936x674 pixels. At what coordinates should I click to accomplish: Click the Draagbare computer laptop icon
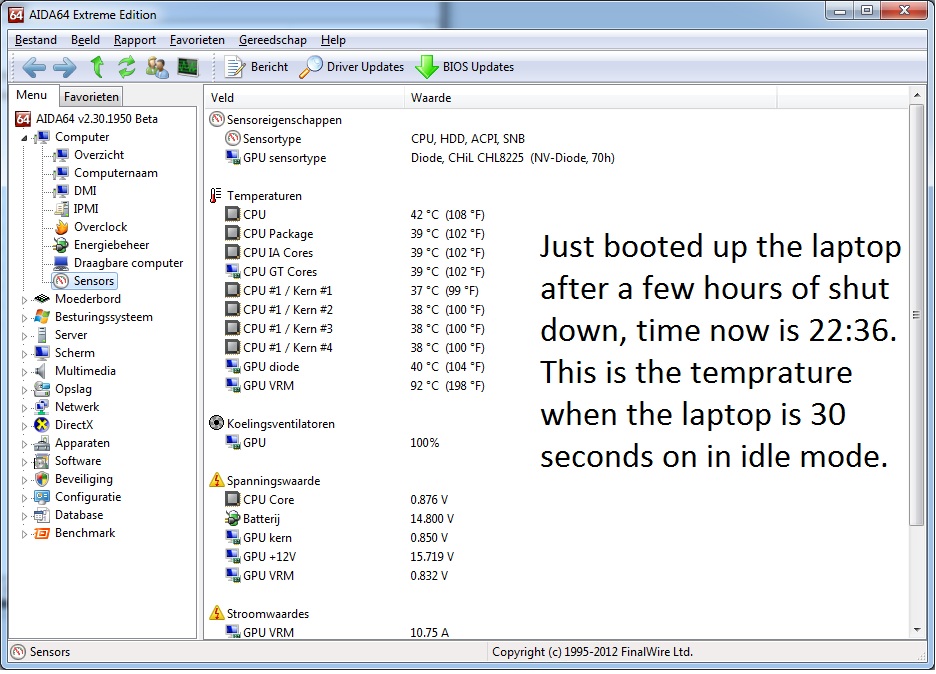61,263
